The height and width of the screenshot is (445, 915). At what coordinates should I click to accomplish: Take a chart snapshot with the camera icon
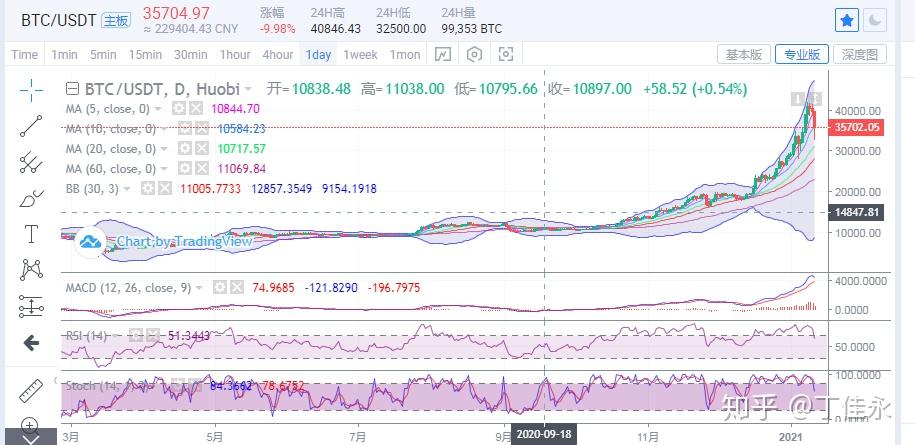[506, 55]
